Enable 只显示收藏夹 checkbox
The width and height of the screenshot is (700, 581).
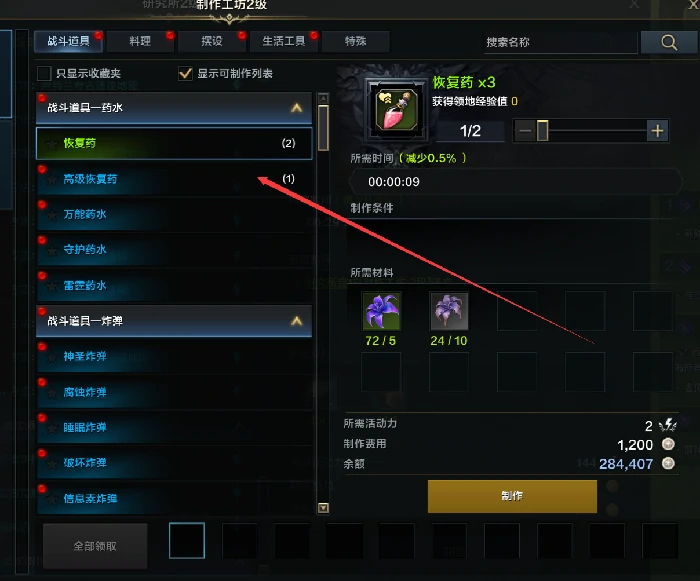point(44,73)
